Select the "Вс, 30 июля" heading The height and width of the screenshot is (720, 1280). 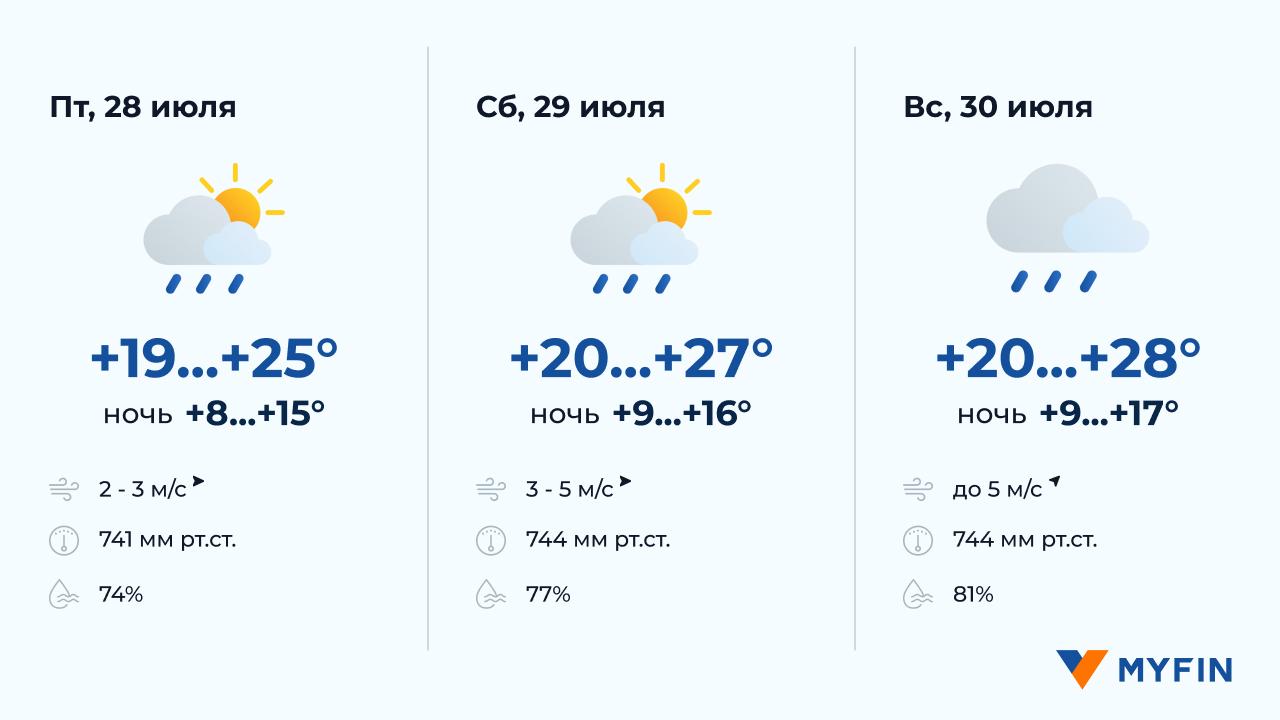(x=997, y=107)
